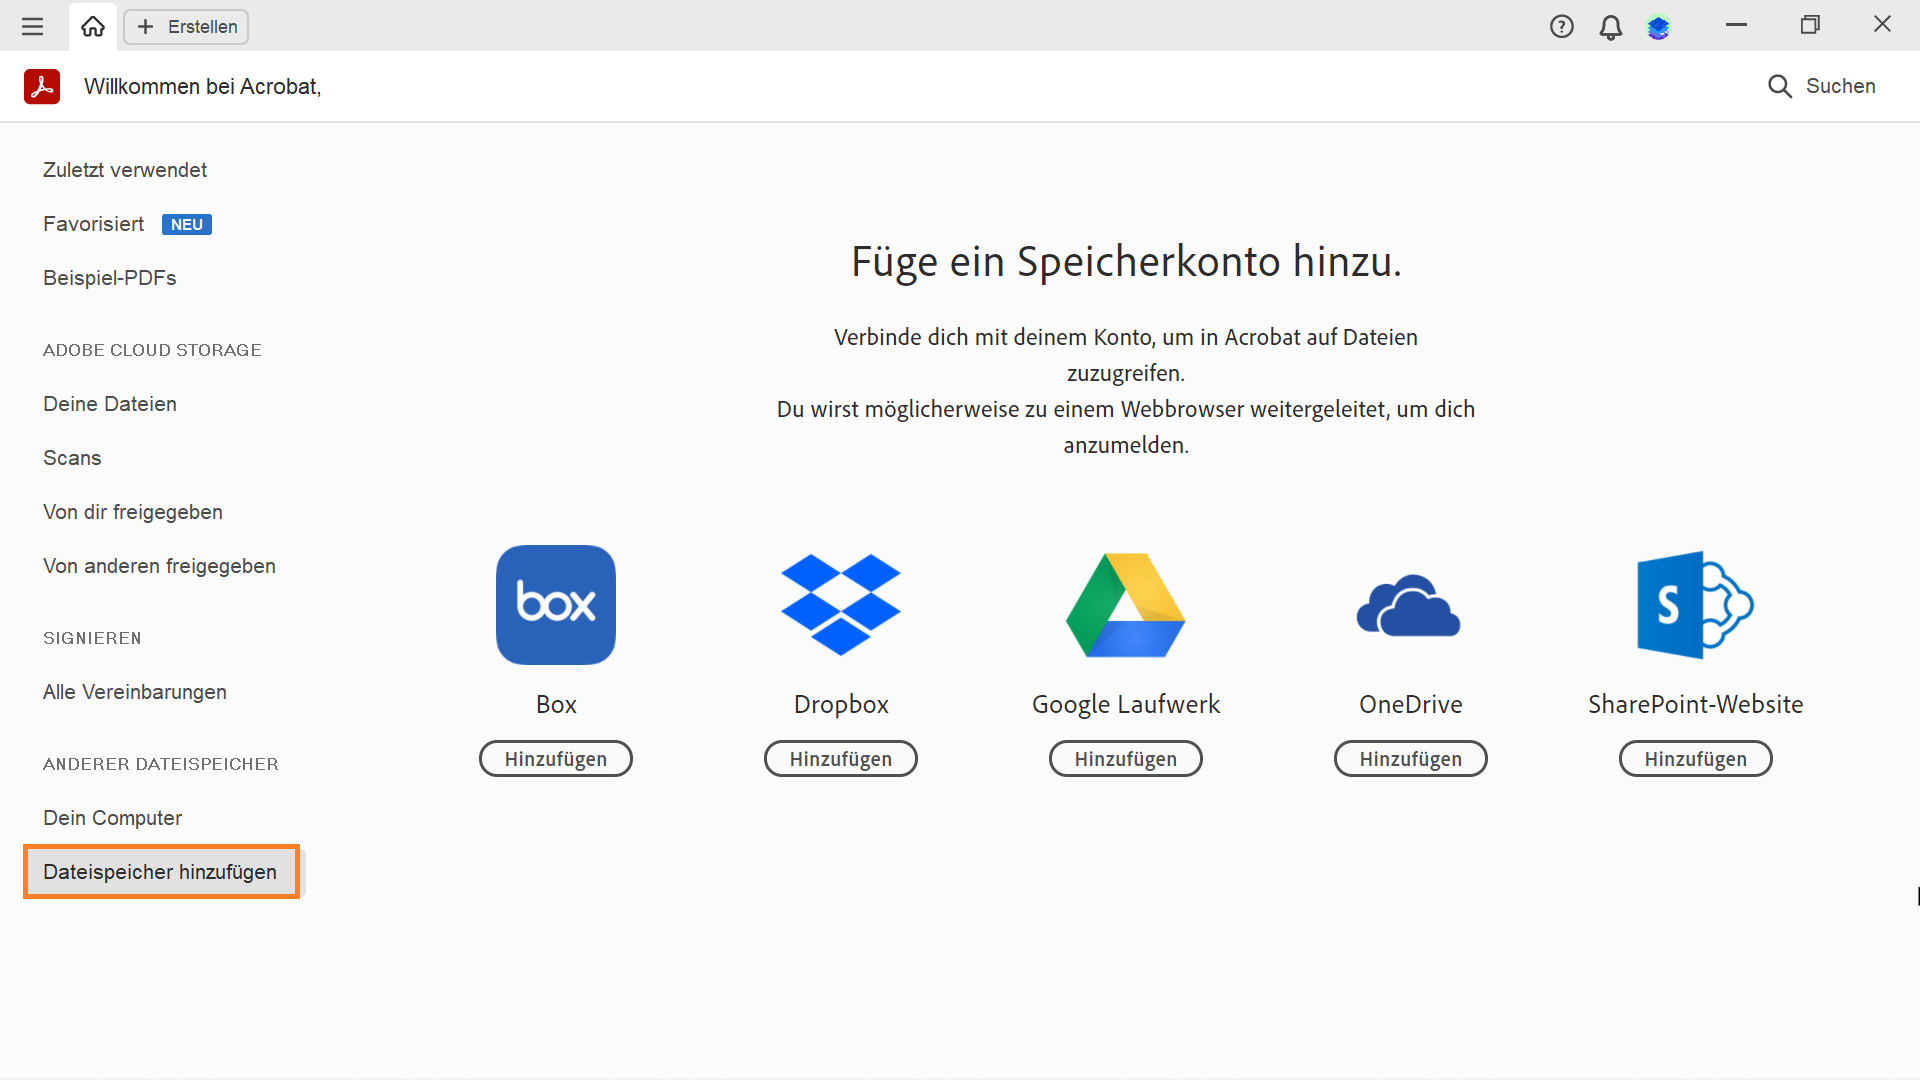Open Deine Dateien cloud storage
Screen dimensions: 1920x1080
[x=110, y=404]
